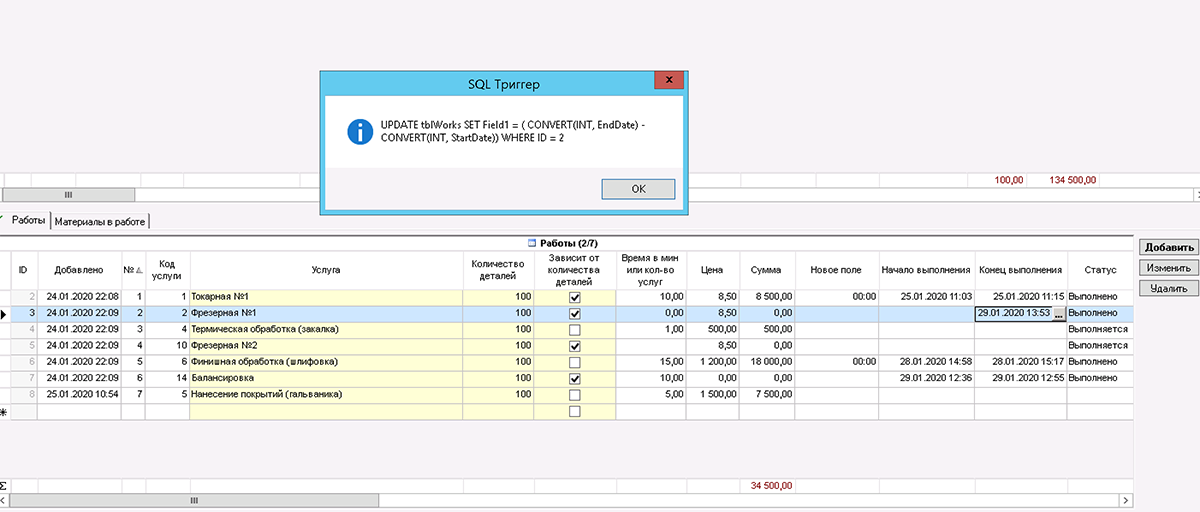Open date picker ellipsis in Конец выполнения cell
1200x512 pixels.
pyautogui.click(x=1059, y=314)
